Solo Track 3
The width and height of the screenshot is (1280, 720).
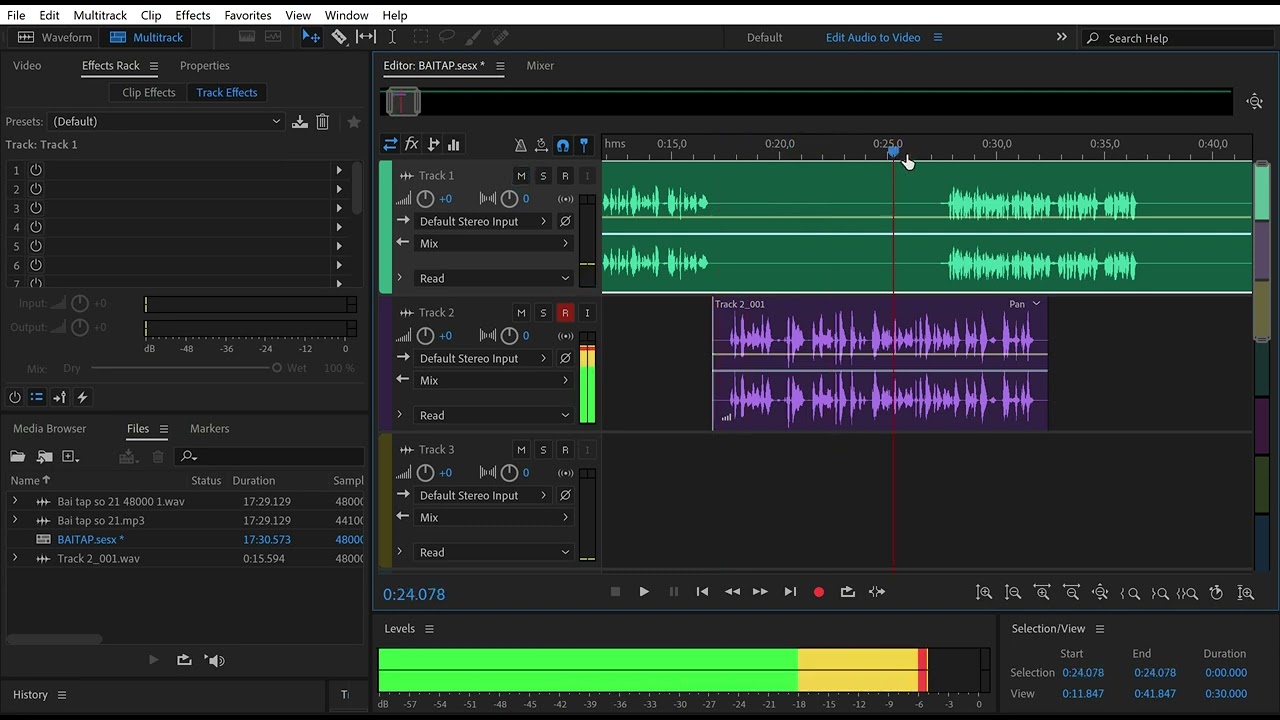point(543,450)
